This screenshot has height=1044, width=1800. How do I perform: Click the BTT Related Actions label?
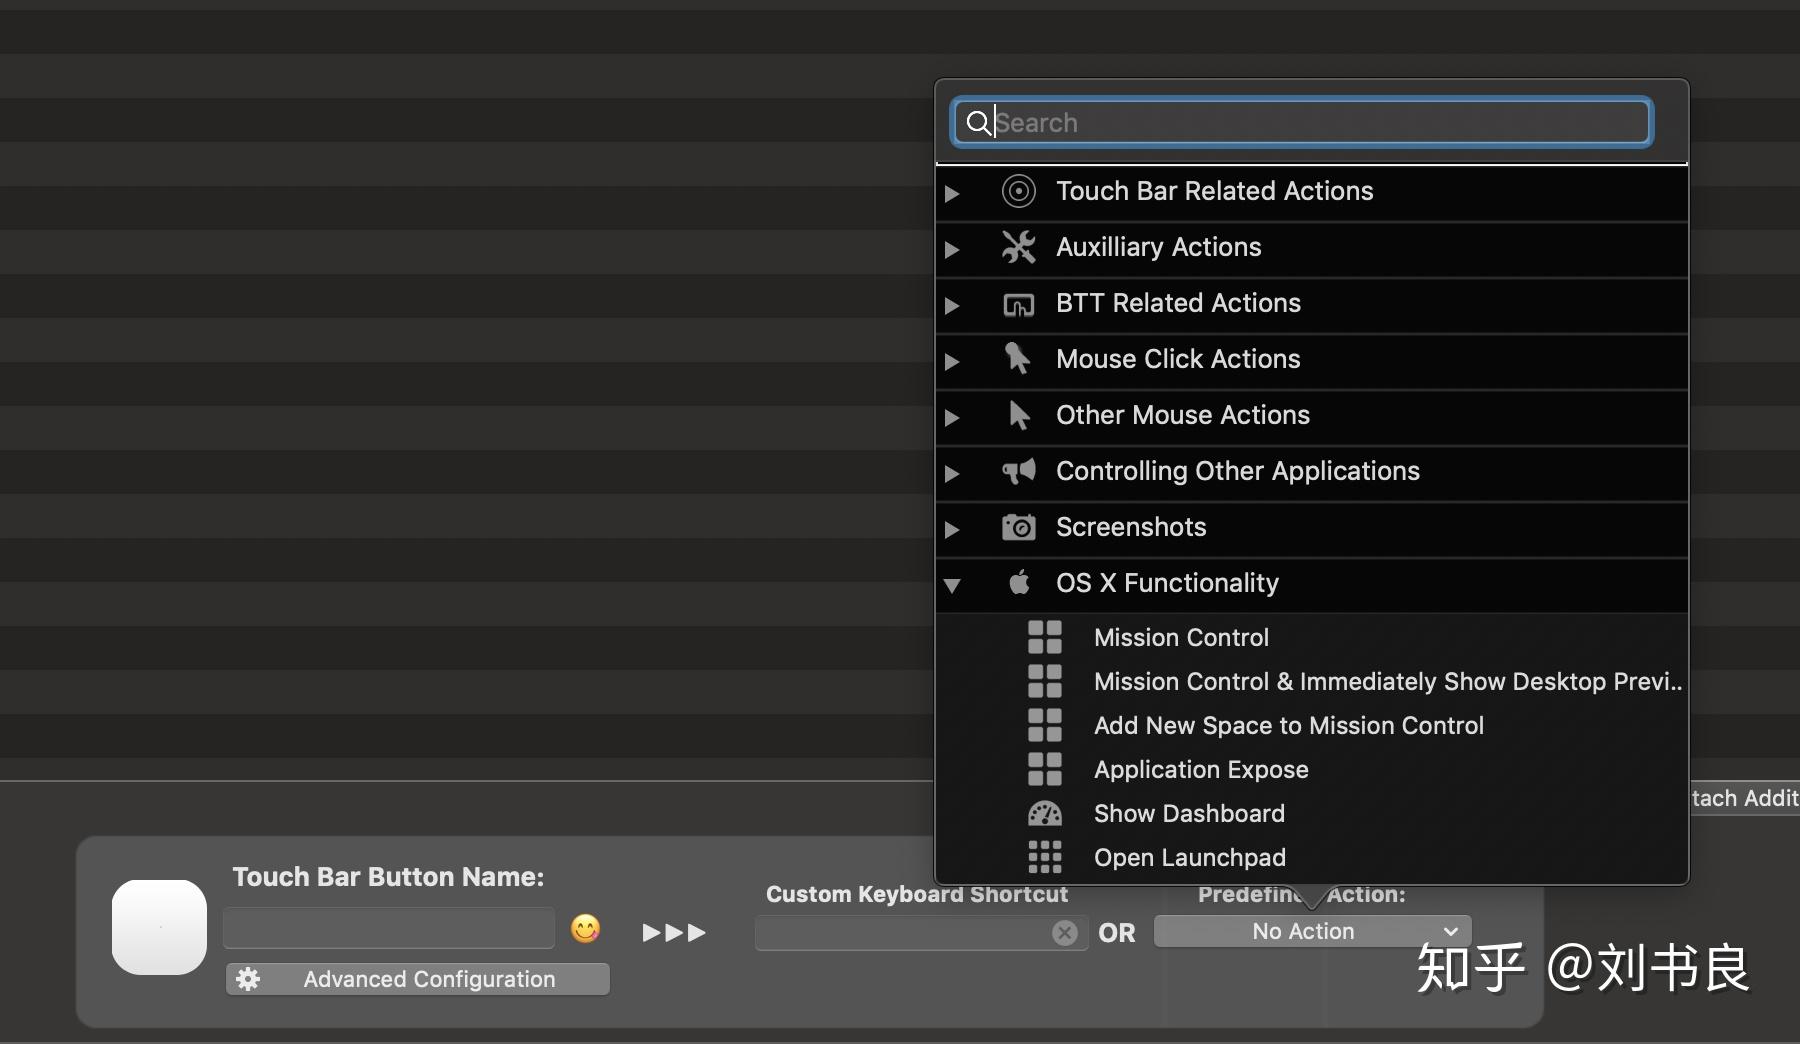pyautogui.click(x=1178, y=303)
